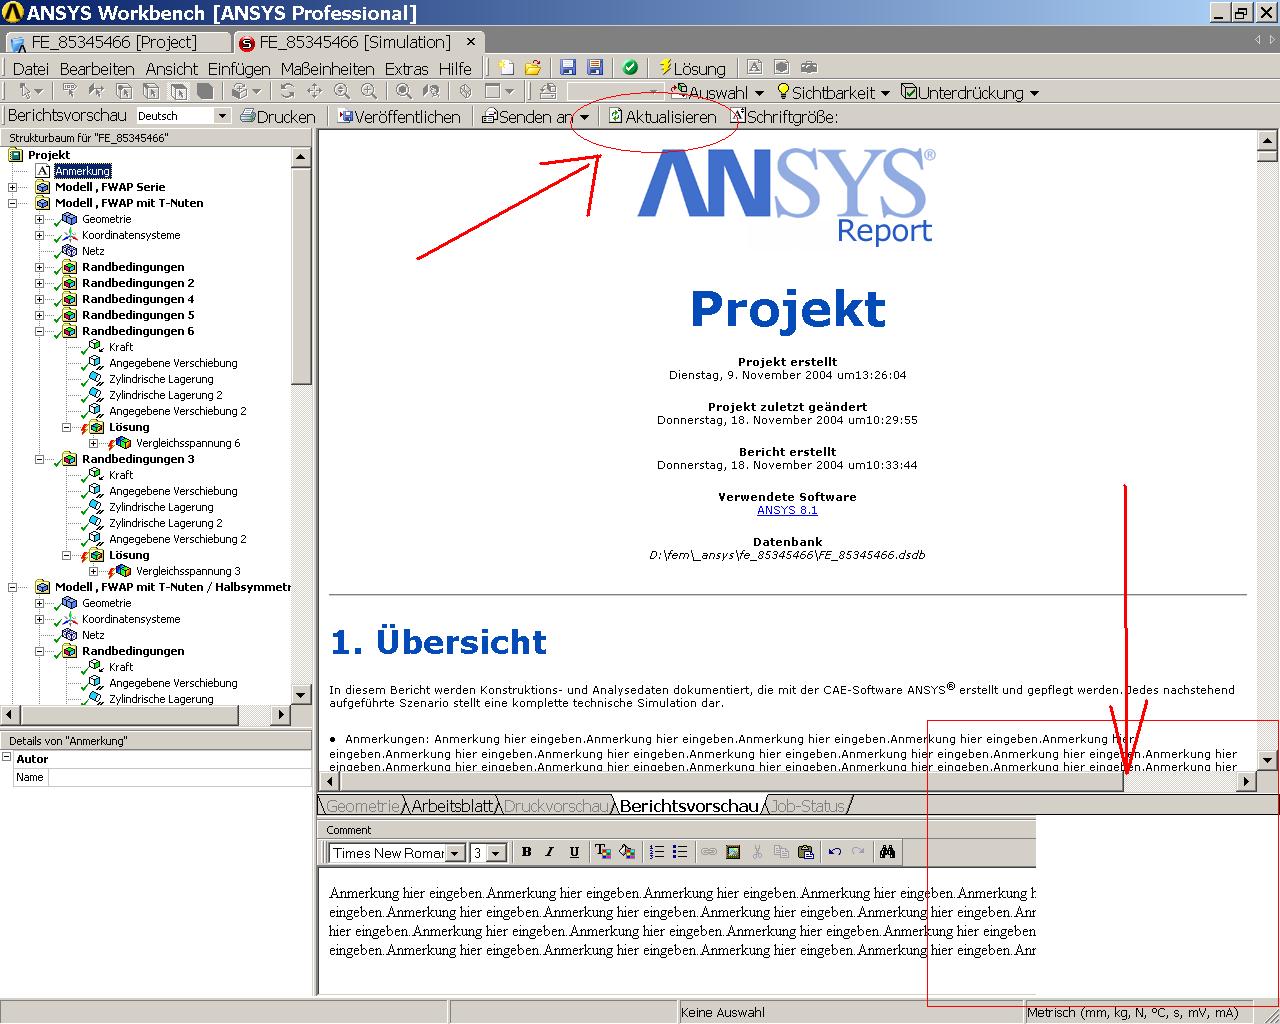The width and height of the screenshot is (1280, 1024).
Task: Click the scissors cut icon
Action: click(757, 852)
